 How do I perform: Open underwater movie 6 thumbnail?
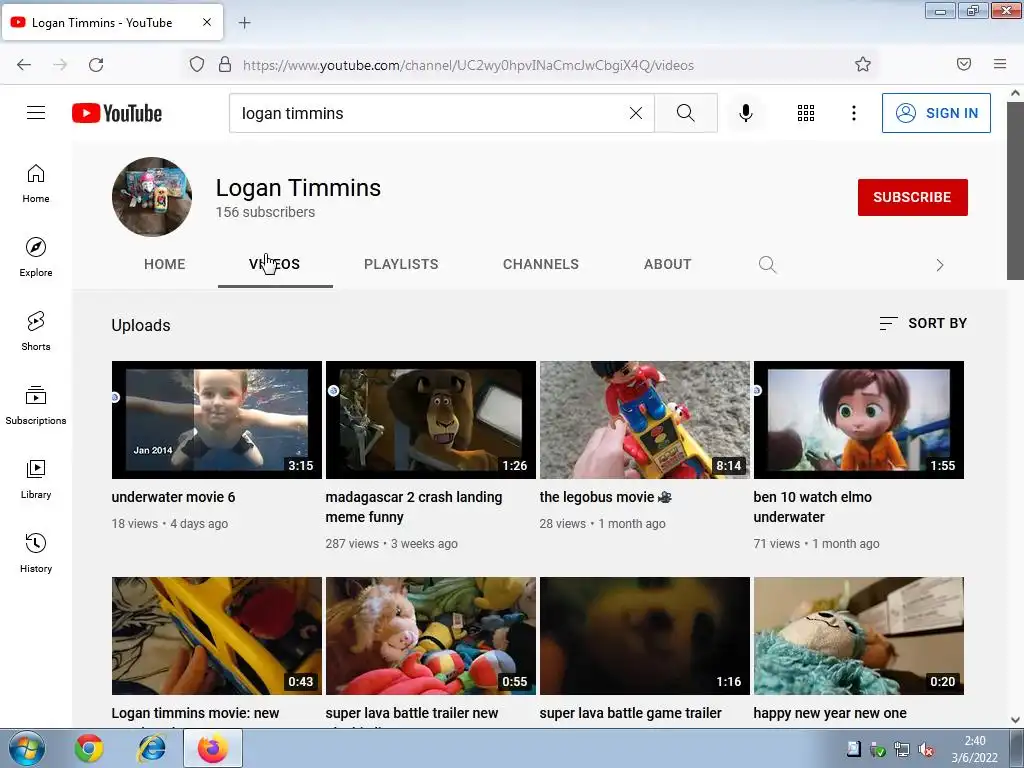pos(217,420)
